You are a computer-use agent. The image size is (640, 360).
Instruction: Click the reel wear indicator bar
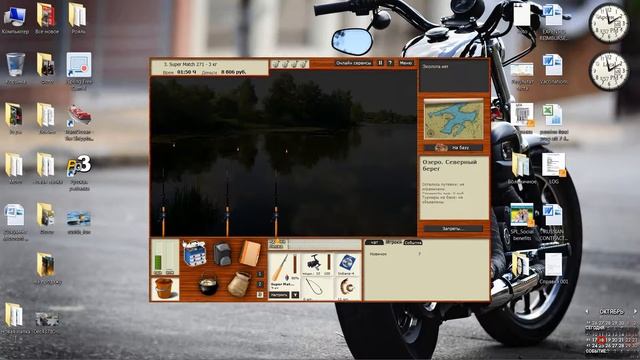pyautogui.click(x=329, y=263)
